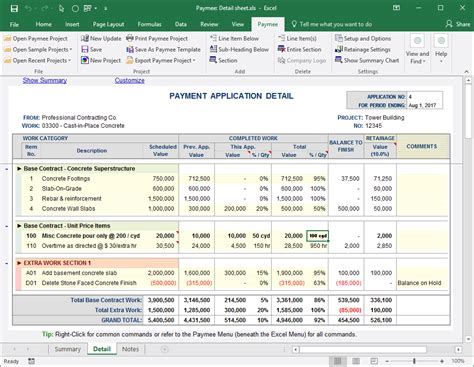This screenshot has height=367, width=474.
Task: Start a New Project
Action: click(x=101, y=61)
